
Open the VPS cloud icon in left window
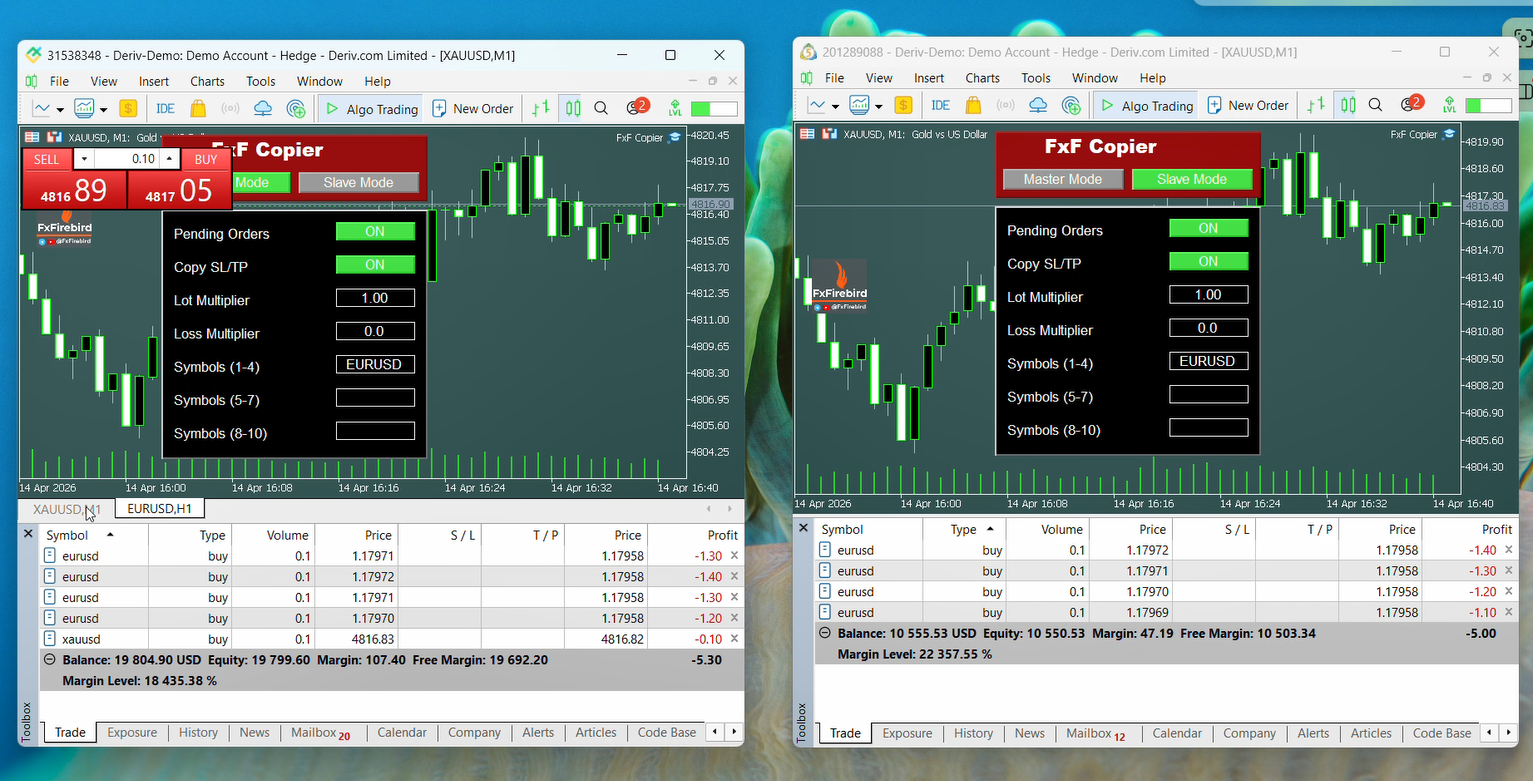pos(263,109)
